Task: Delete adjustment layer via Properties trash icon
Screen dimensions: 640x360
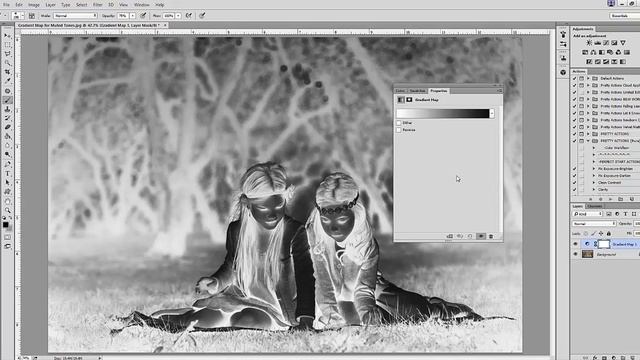Action: click(x=491, y=236)
